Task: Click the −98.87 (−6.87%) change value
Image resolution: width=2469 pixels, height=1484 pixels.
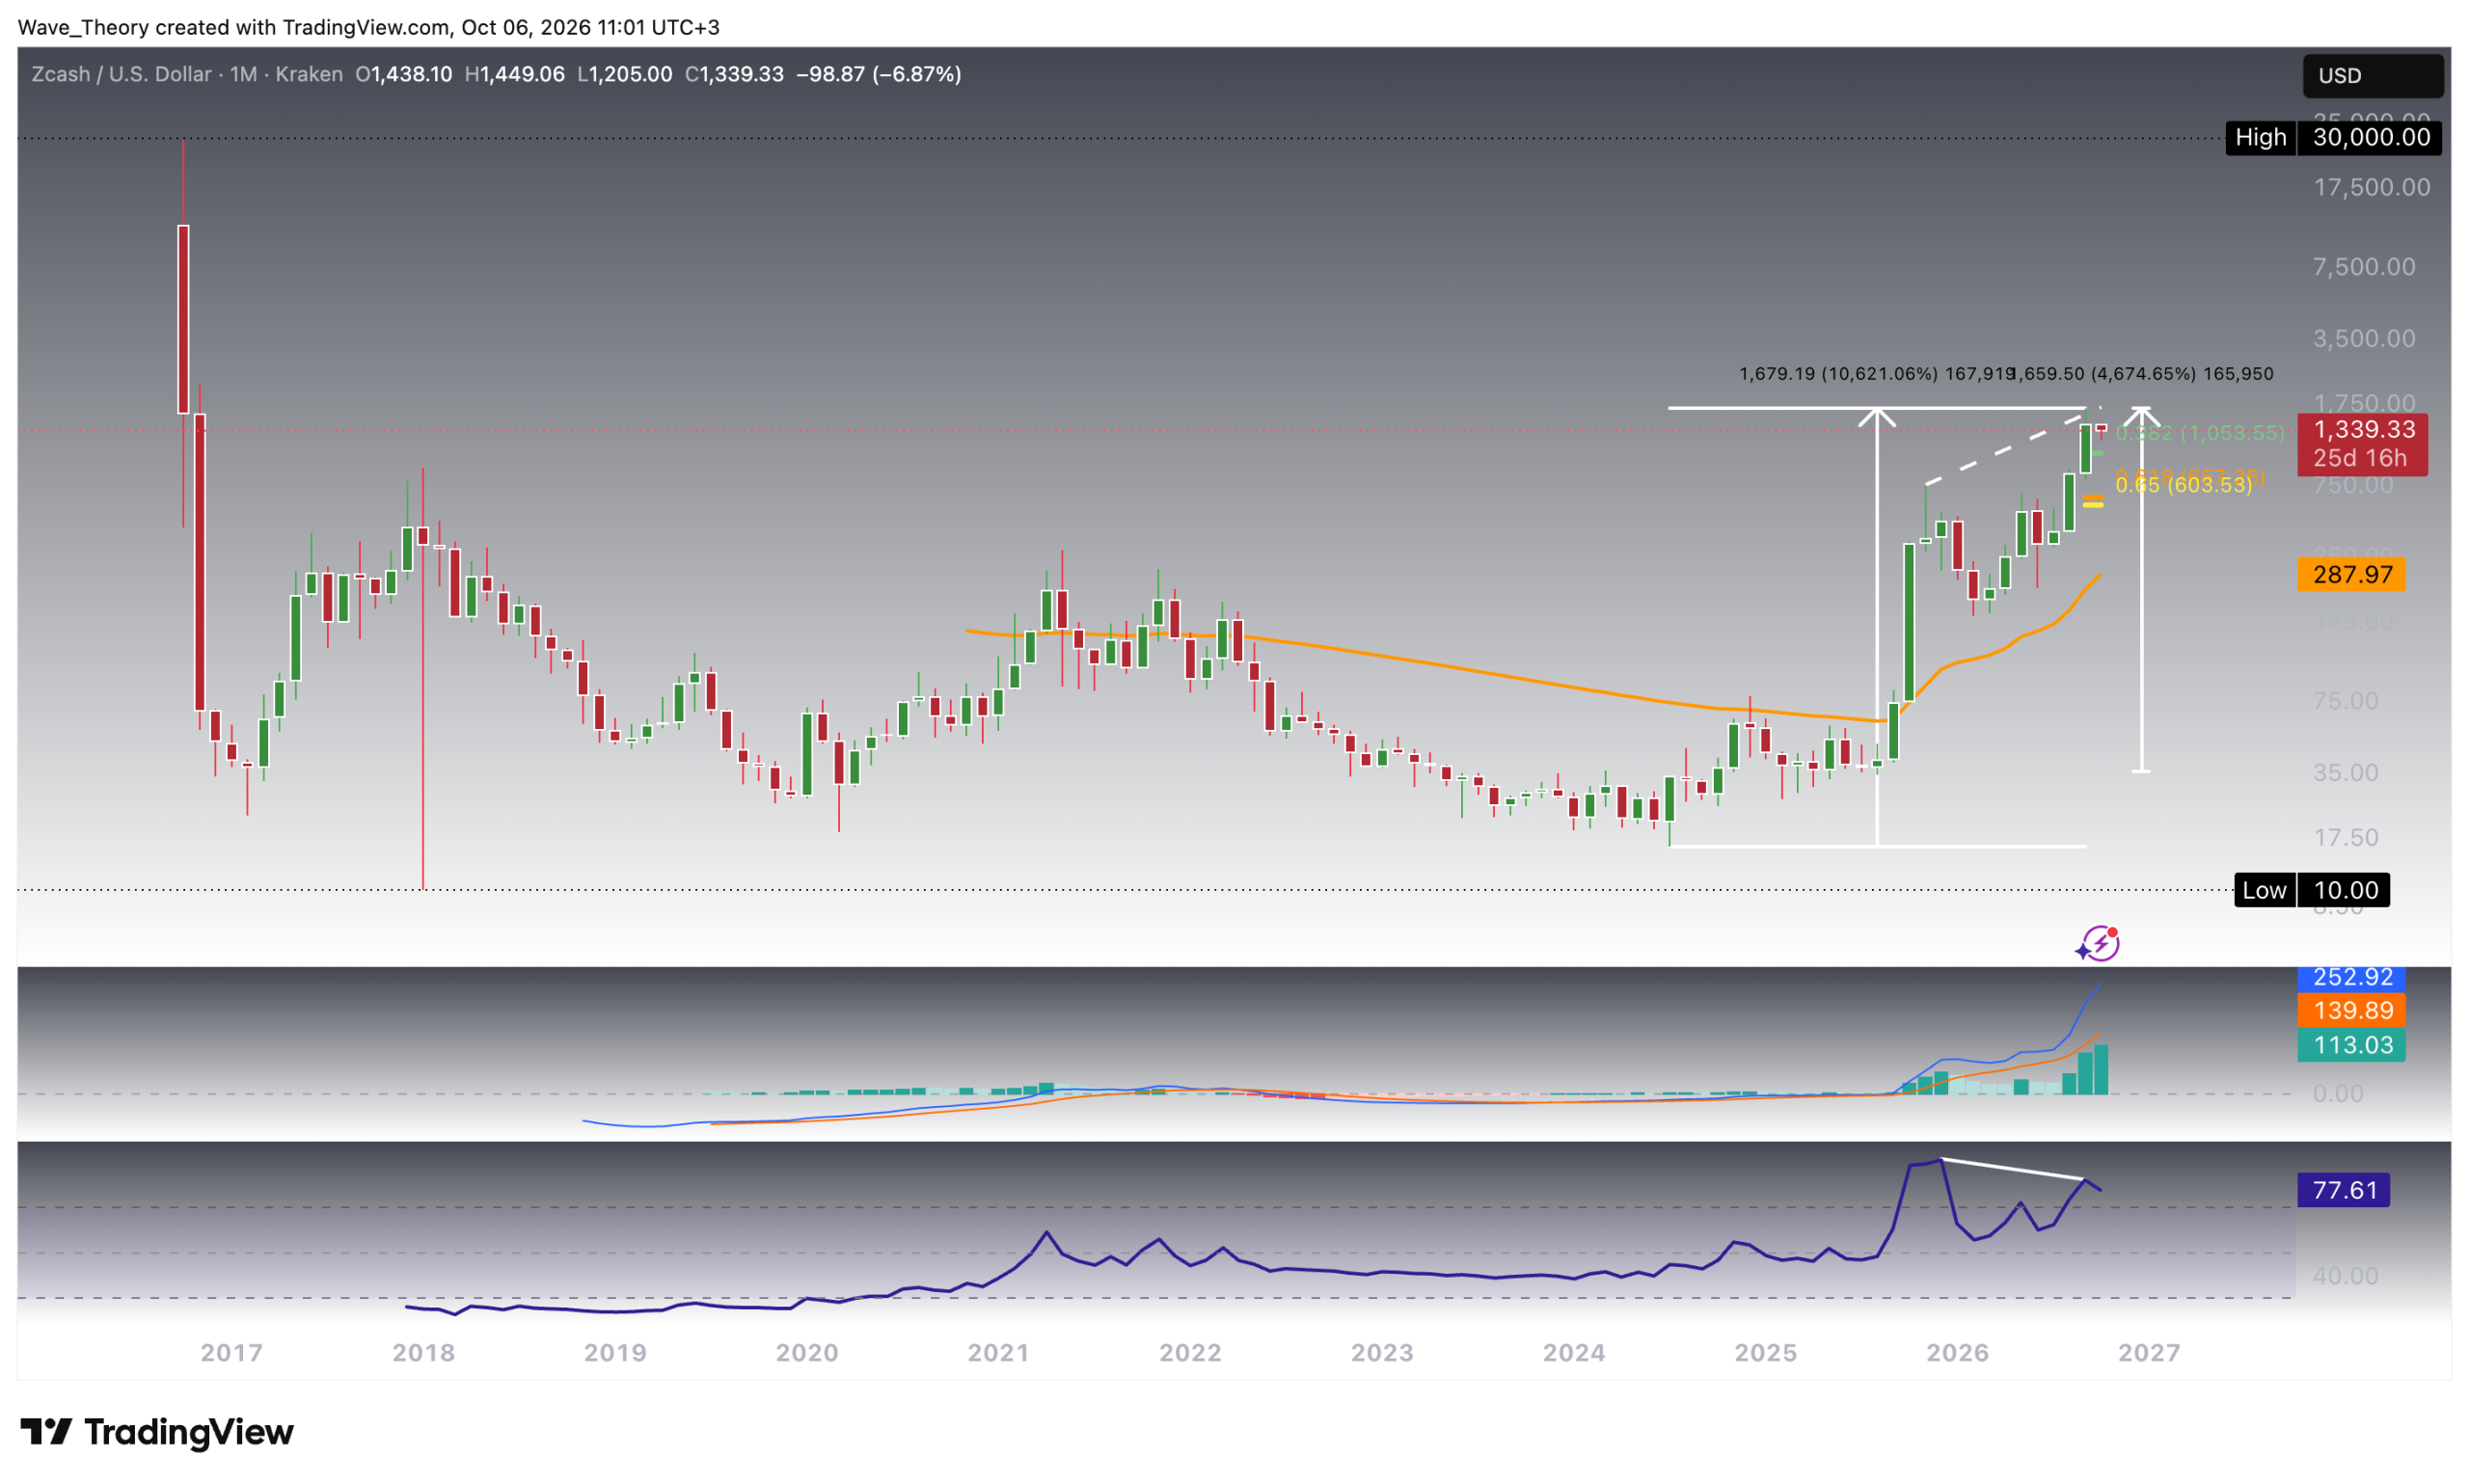Action: pos(879,74)
